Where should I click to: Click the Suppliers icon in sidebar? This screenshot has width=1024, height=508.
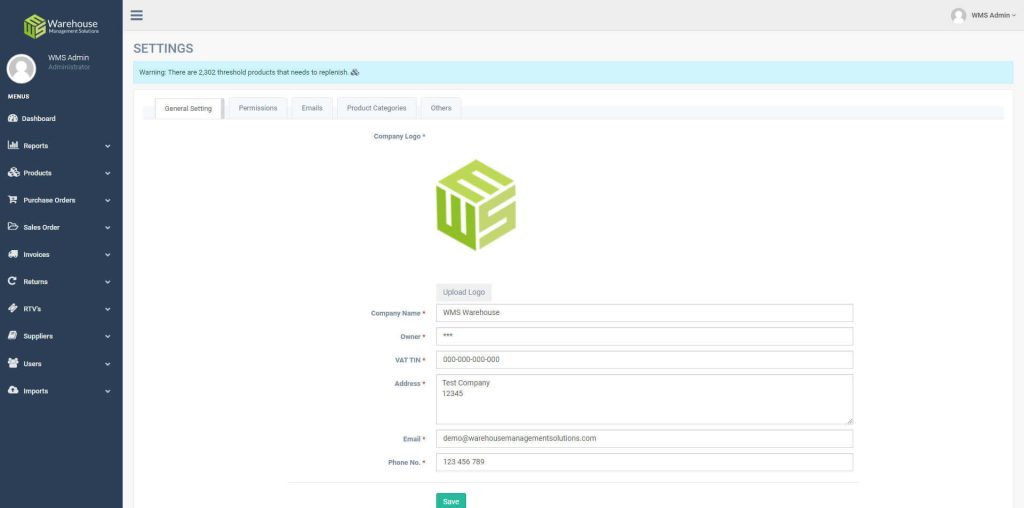(x=13, y=336)
